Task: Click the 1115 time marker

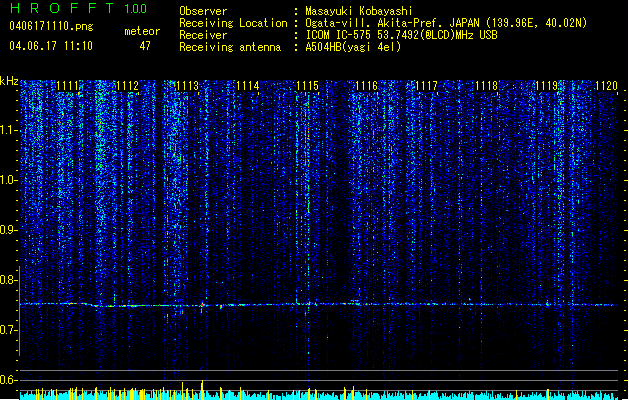Action: point(307,86)
